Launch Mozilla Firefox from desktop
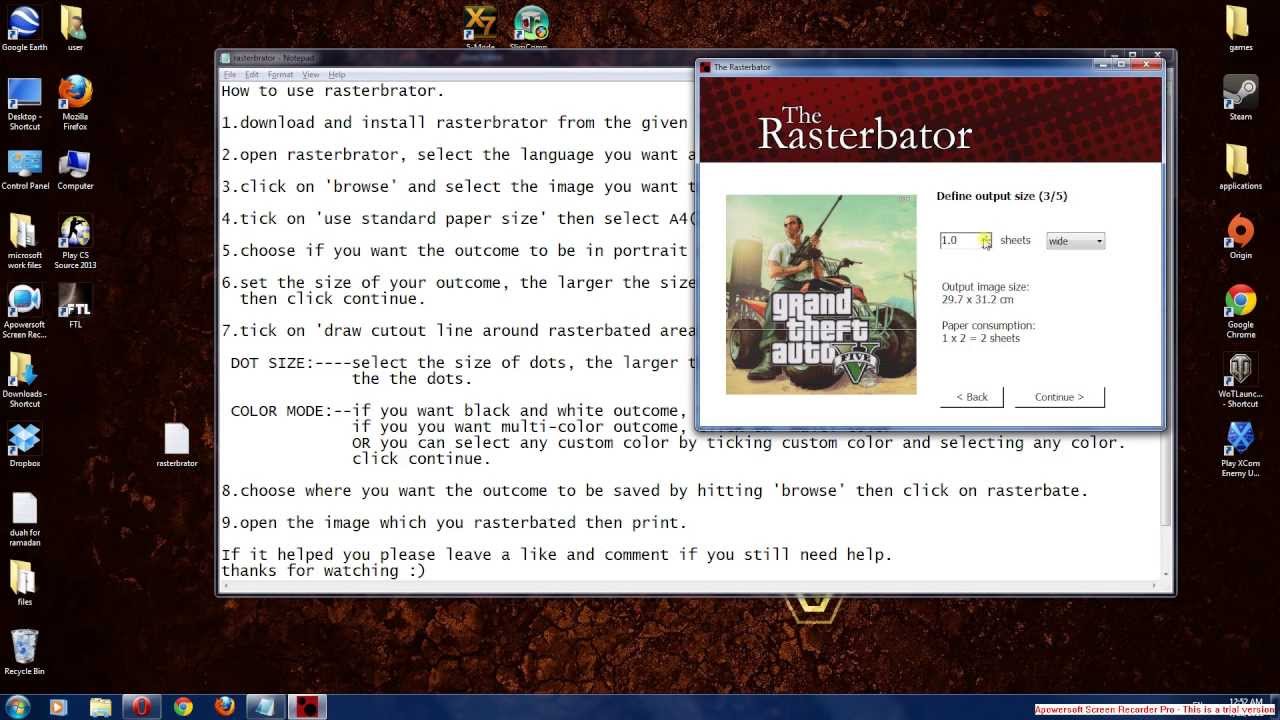Image resolution: width=1280 pixels, height=720 pixels. point(75,103)
